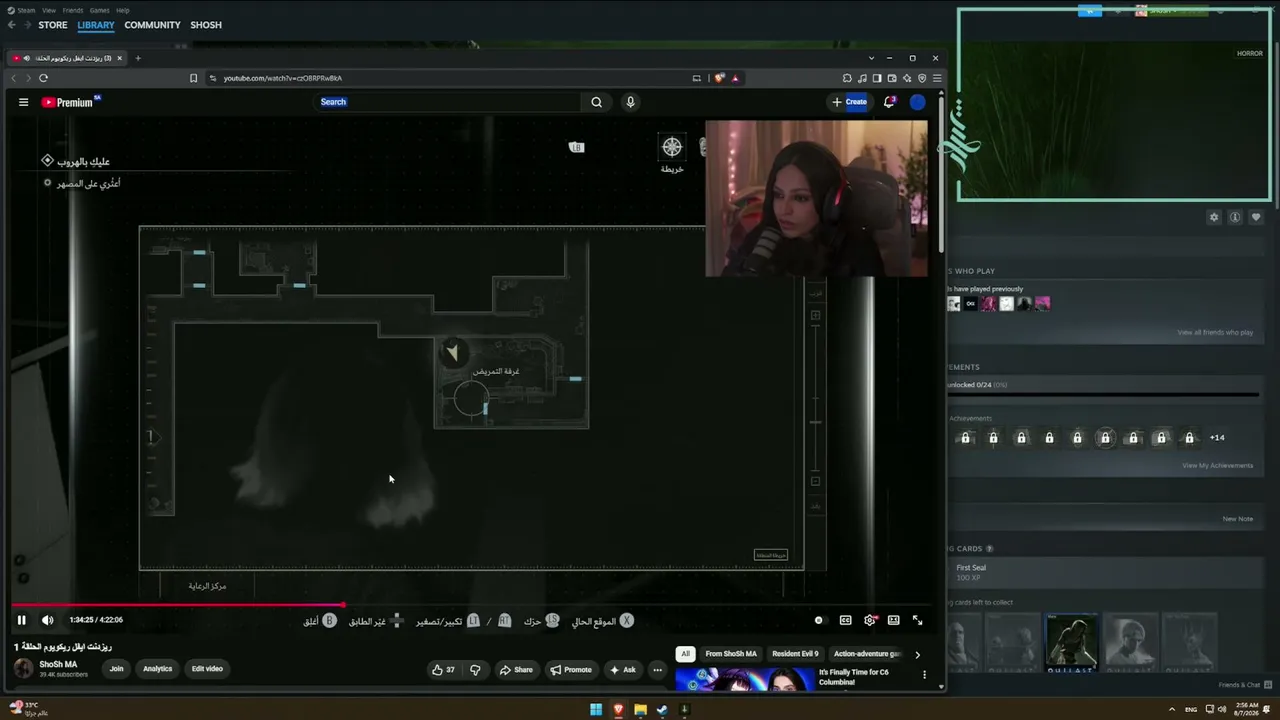
Task: Click the Promote button
Action: coord(571,670)
